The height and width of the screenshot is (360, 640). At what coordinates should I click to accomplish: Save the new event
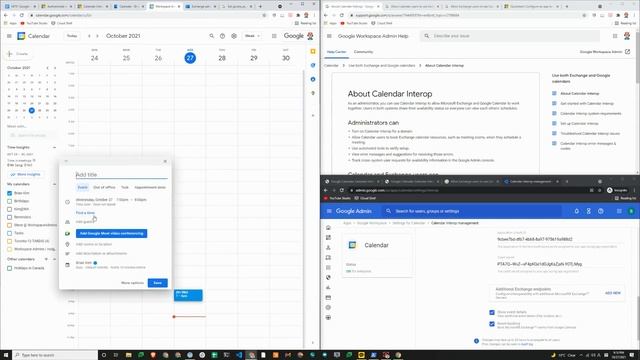click(158, 283)
